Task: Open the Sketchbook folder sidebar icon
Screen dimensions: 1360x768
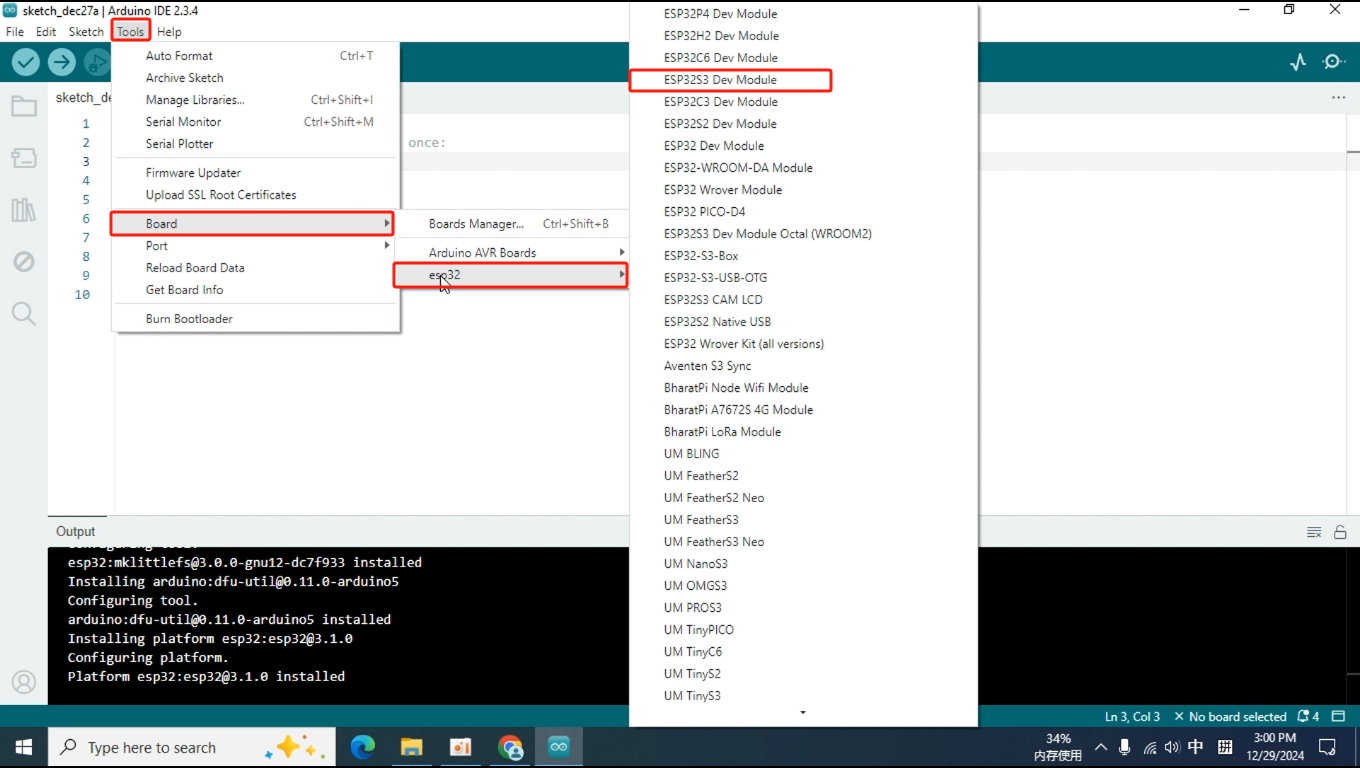Action: [x=24, y=106]
